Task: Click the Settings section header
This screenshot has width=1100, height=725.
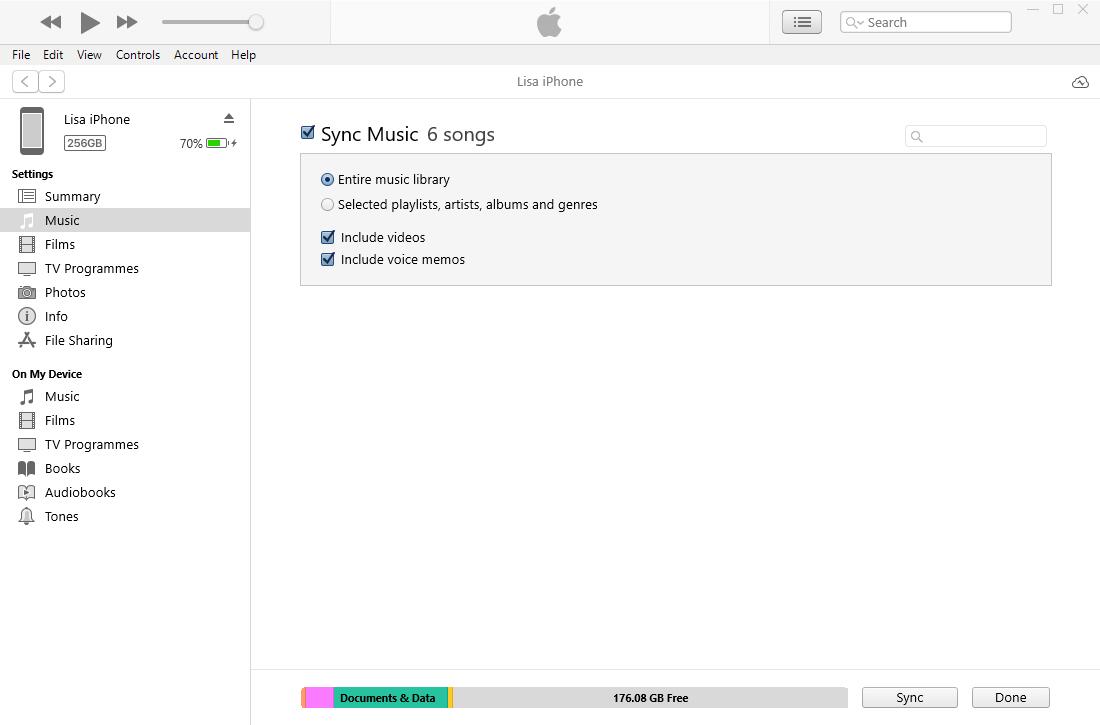Action: pyautogui.click(x=32, y=174)
